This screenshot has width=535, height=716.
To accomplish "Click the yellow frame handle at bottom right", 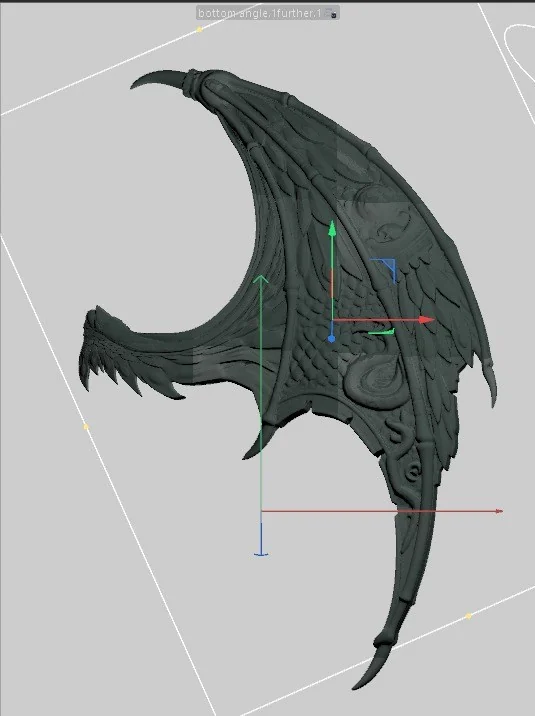I will click(468, 616).
